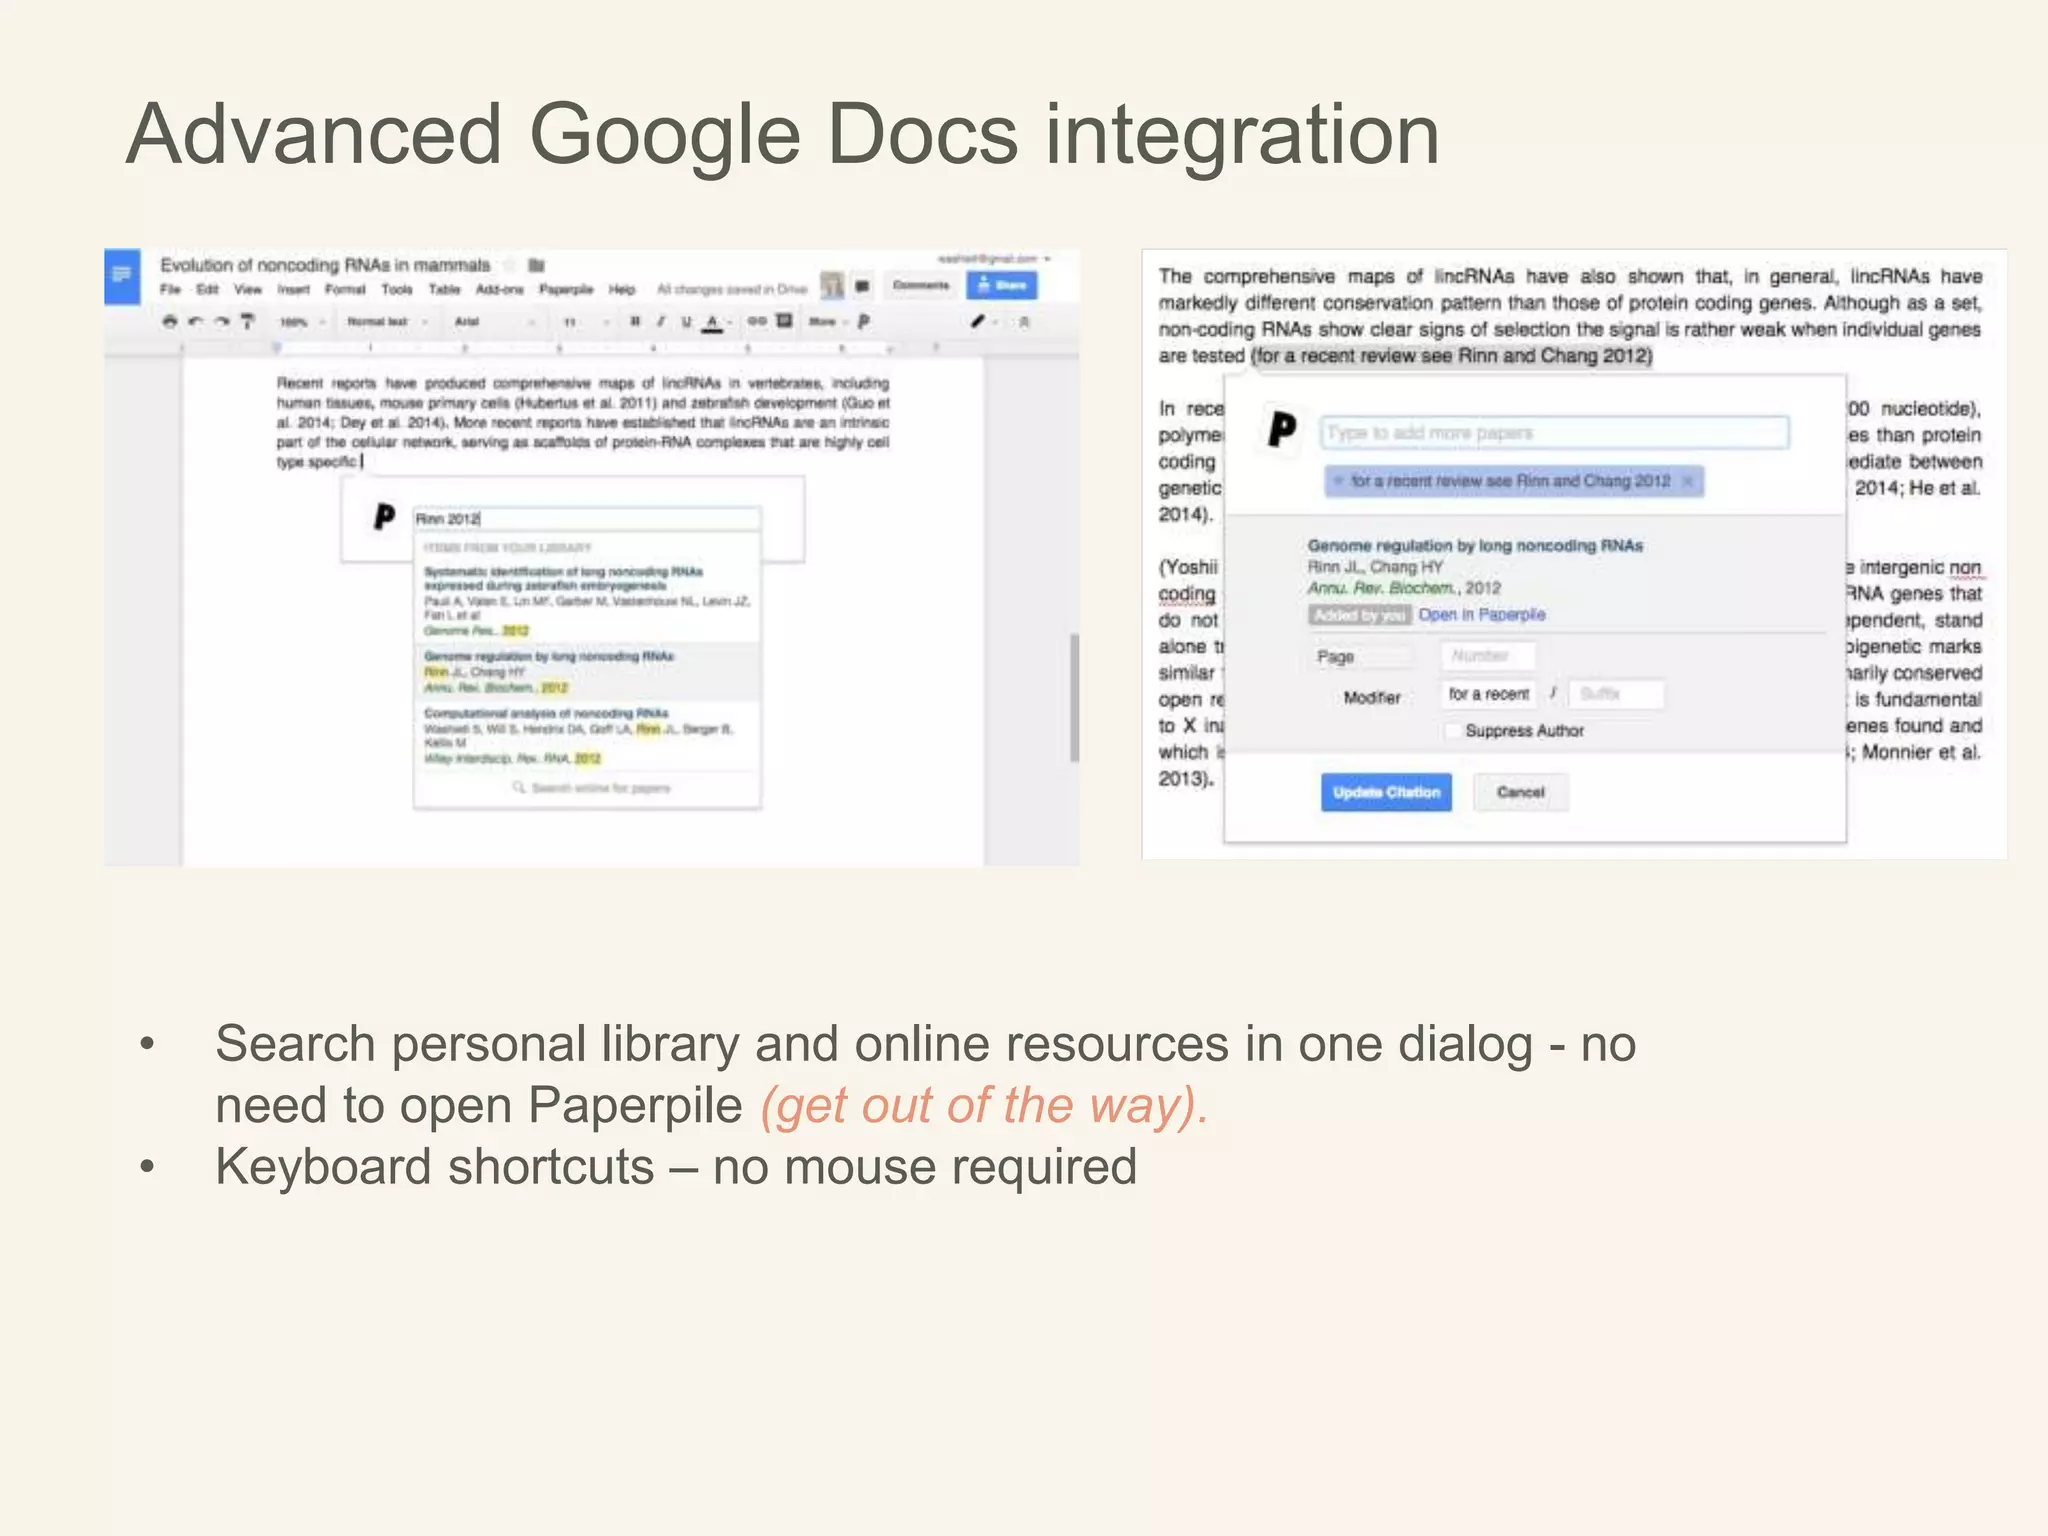Expand the More toolbar dropdown

[827, 322]
